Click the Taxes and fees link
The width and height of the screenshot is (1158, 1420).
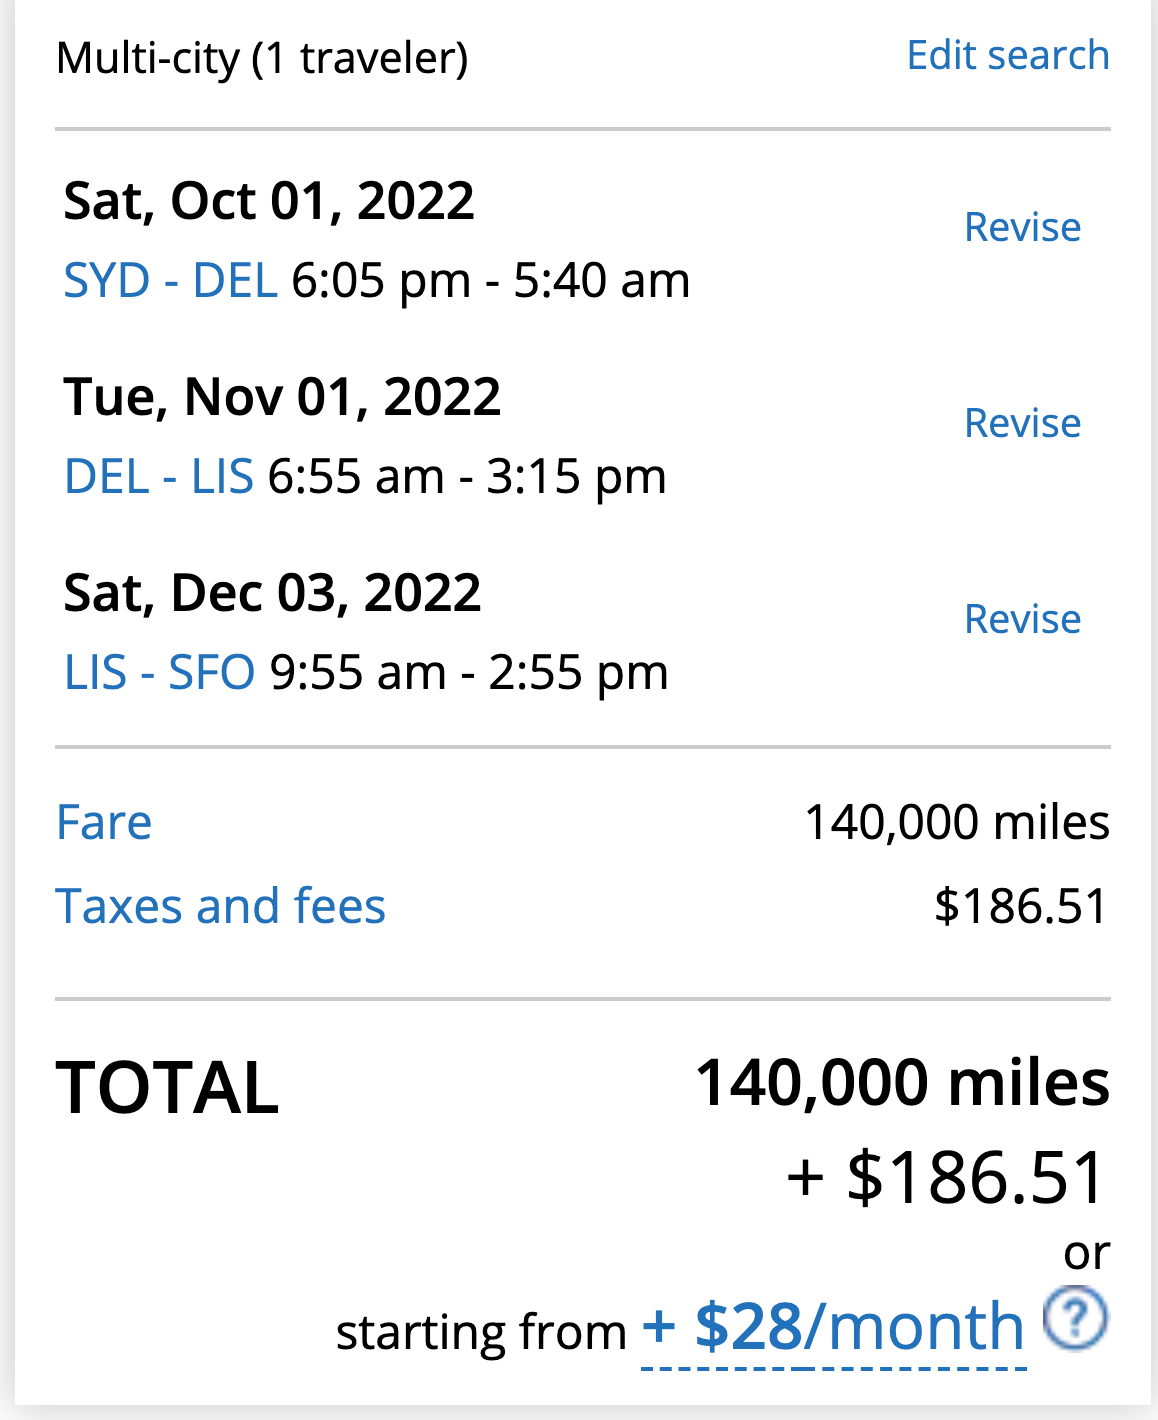coord(220,907)
